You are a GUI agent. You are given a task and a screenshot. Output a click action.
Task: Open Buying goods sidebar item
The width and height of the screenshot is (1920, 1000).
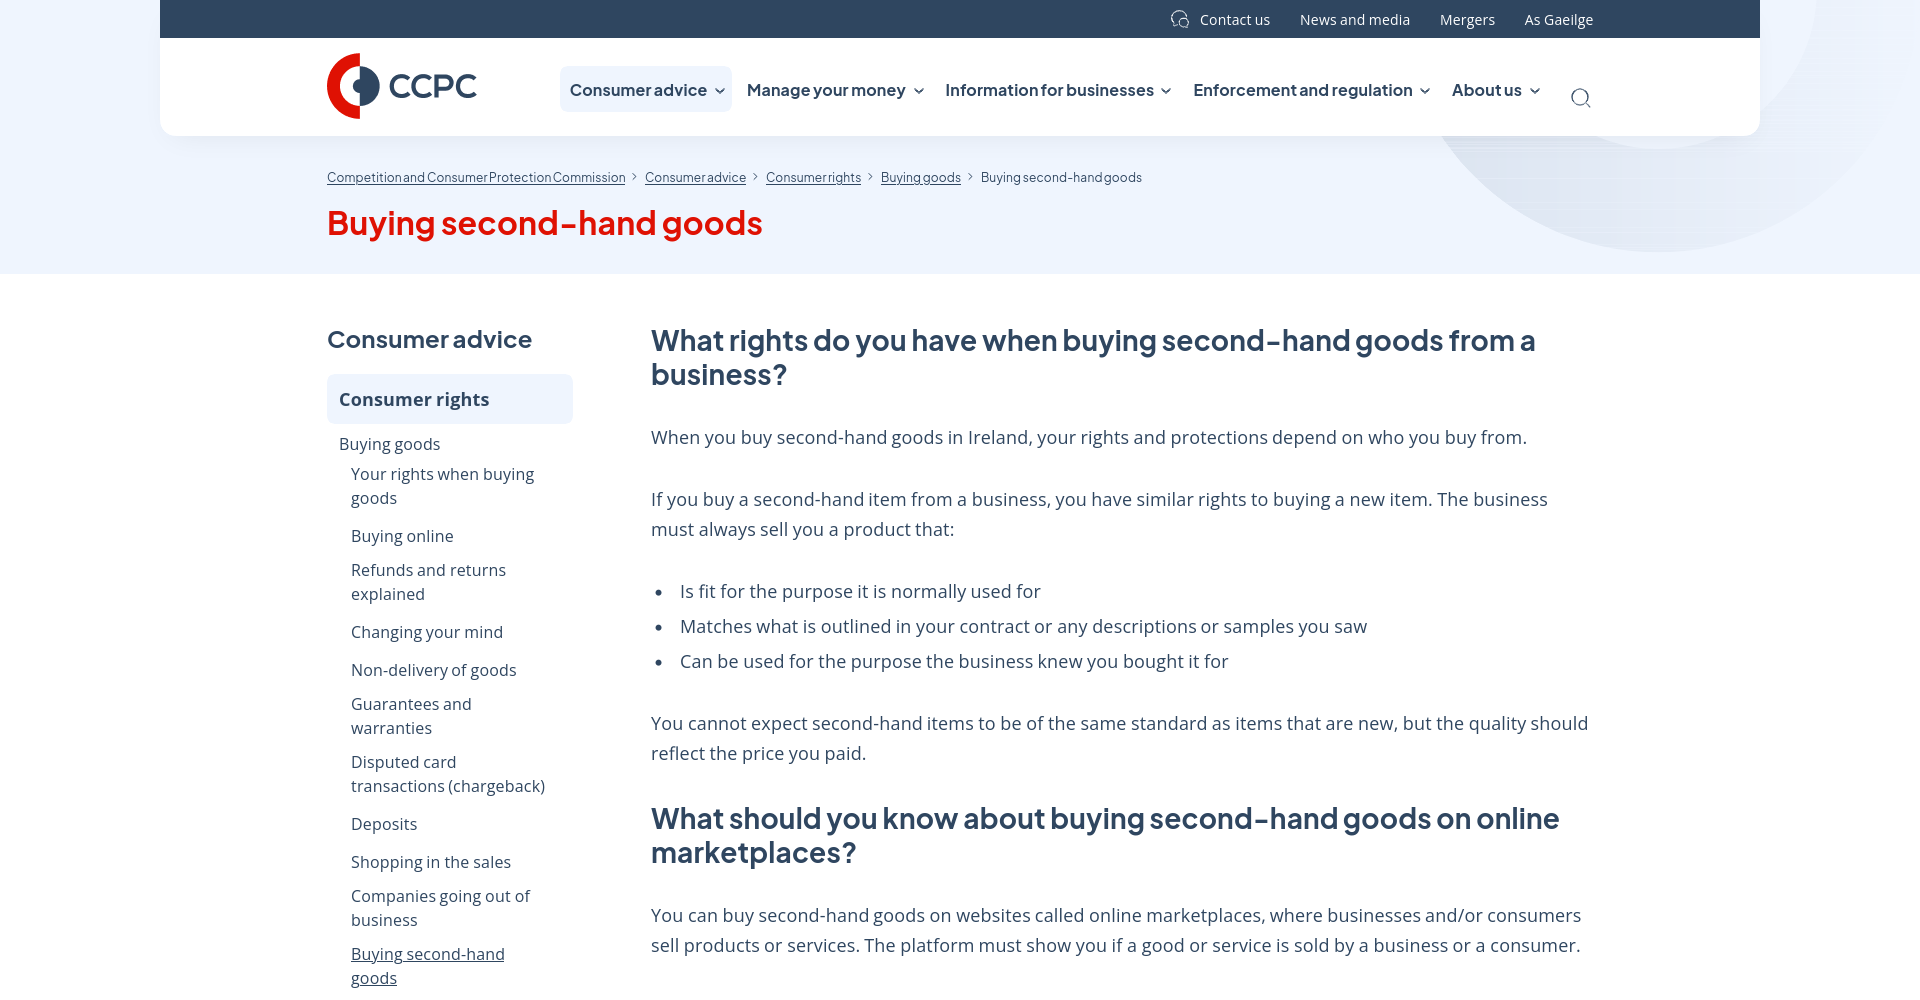coord(389,444)
